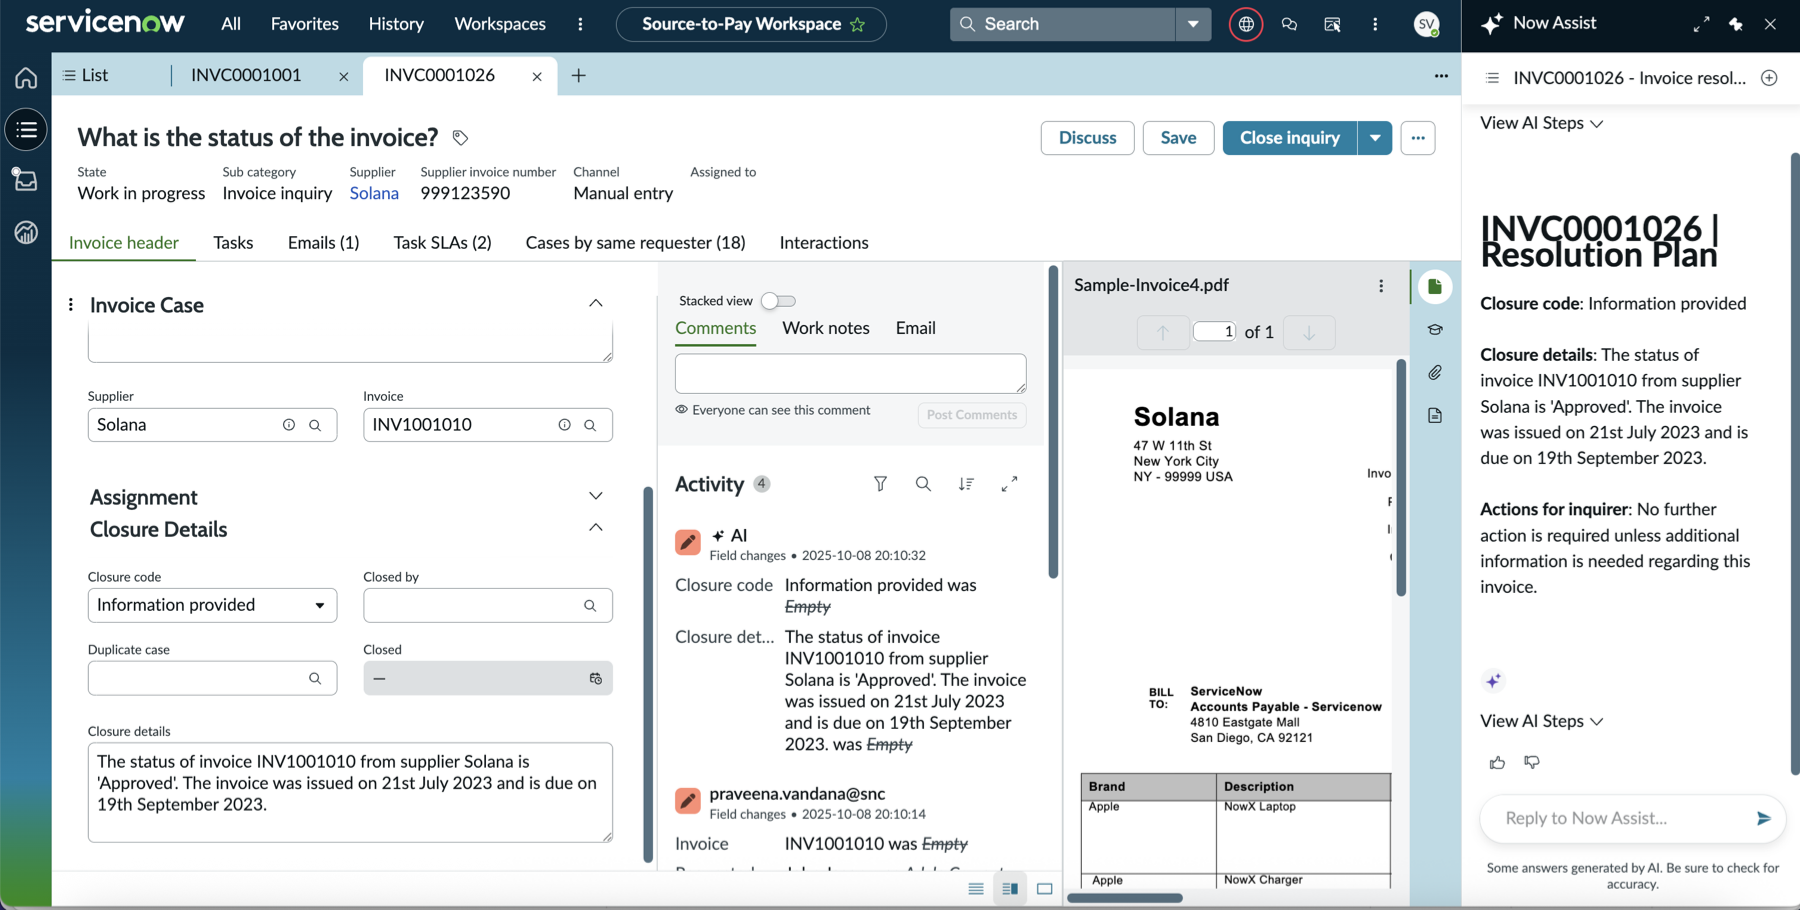Focus the Reply to Now Assist field
The width and height of the screenshot is (1800, 910).
pyautogui.click(x=1621, y=818)
